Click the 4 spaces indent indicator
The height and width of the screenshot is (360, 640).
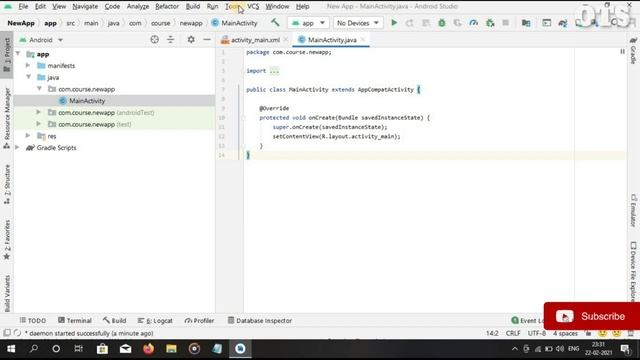pos(565,333)
